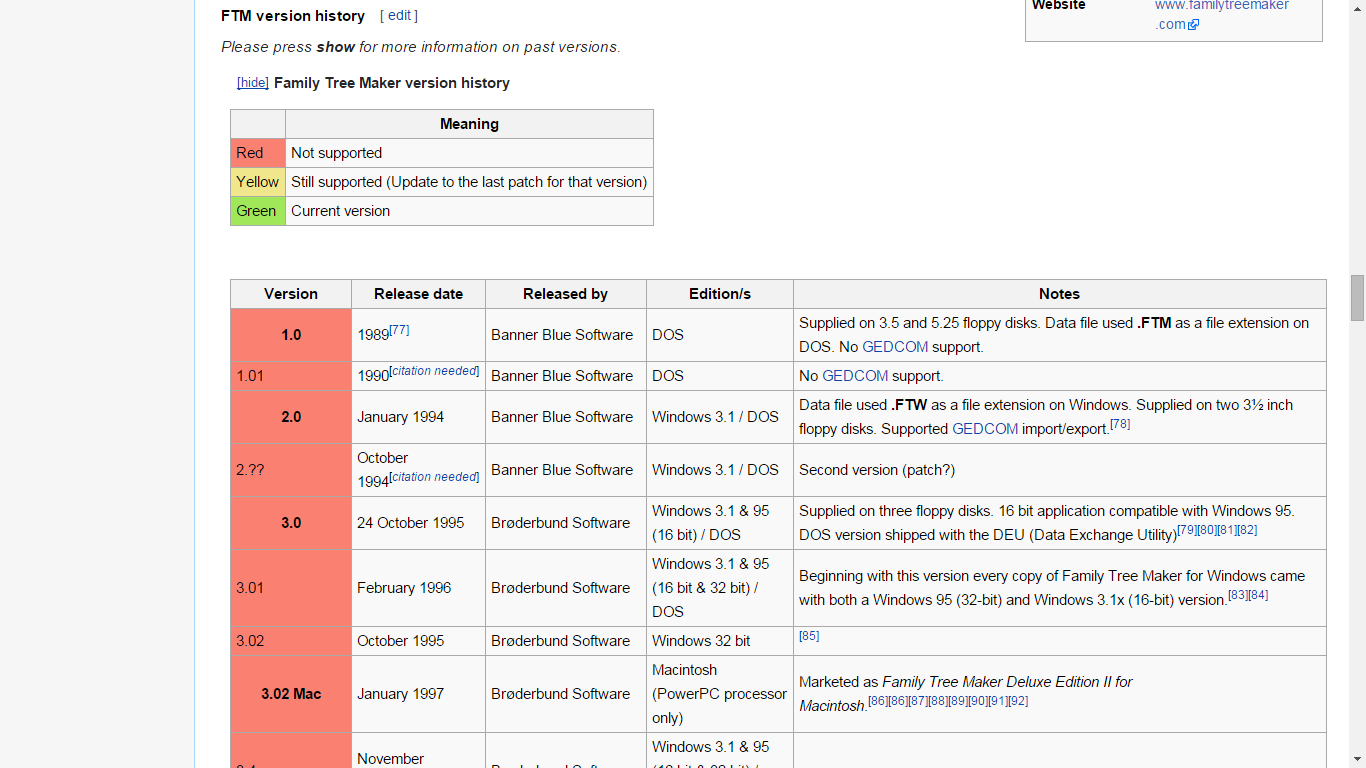The image size is (1366, 768).
Task: Click the version 1.0 cell
Action: click(291, 335)
